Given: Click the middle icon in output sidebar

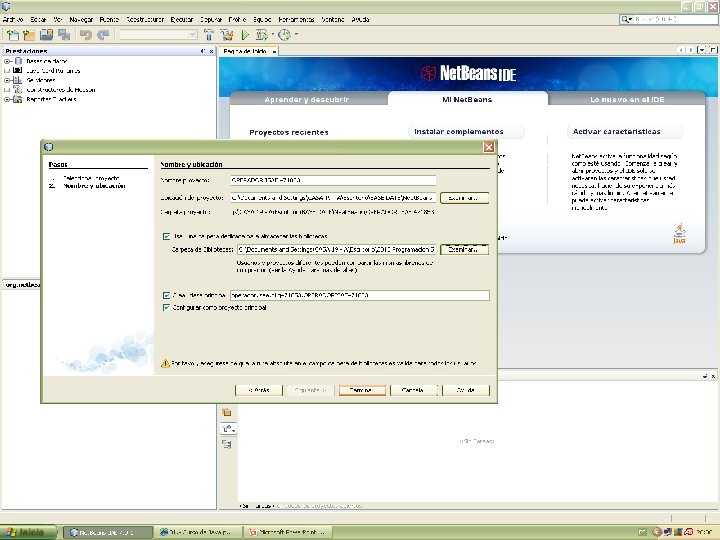Looking at the screenshot, I should [228, 429].
